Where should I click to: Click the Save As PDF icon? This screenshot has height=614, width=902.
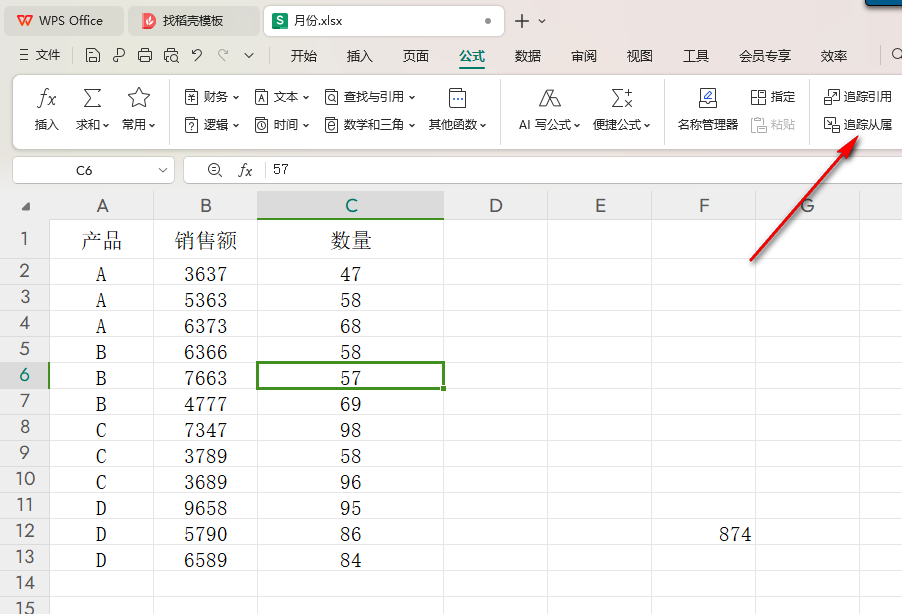119,55
